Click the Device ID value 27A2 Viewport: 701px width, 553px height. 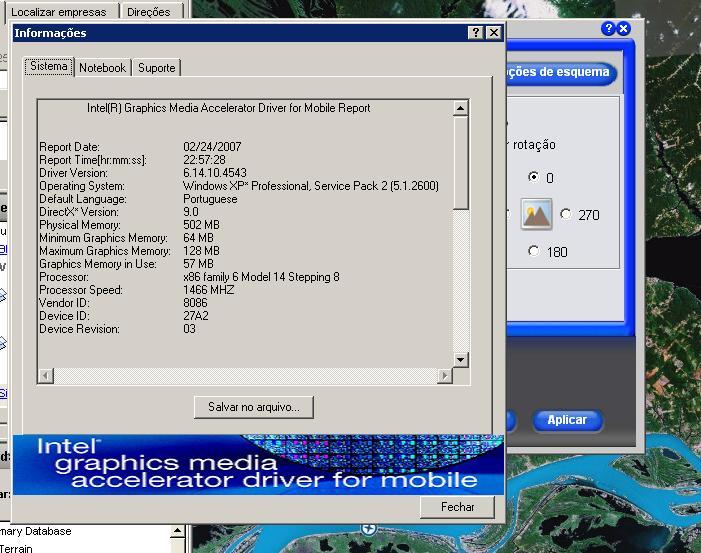pyautogui.click(x=196, y=316)
